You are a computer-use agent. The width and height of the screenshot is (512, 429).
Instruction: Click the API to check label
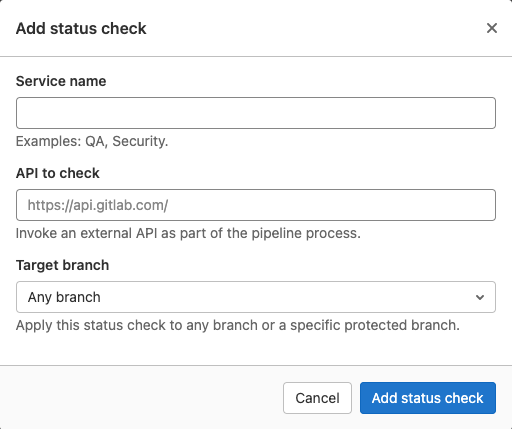(x=58, y=173)
